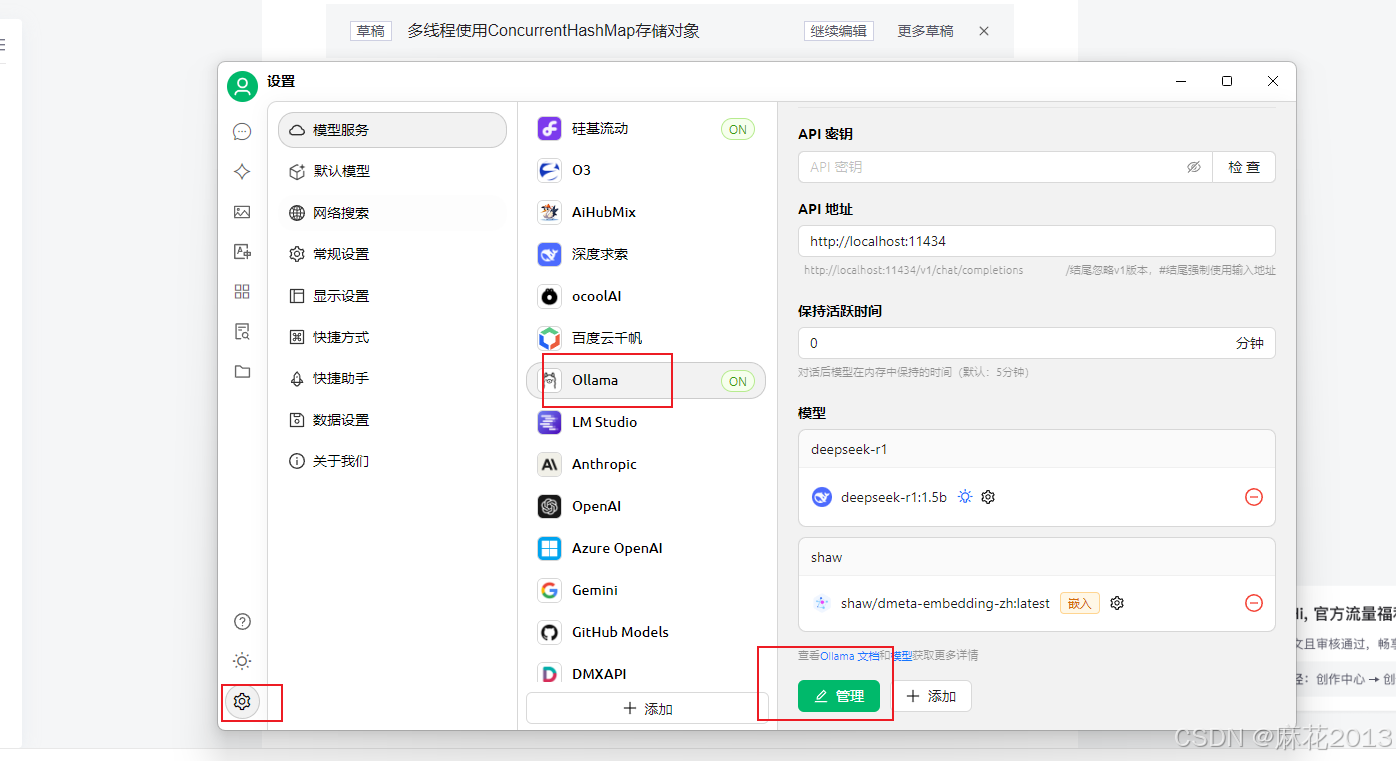Click the green 管理 models button
1396x761 pixels.
click(x=839, y=696)
